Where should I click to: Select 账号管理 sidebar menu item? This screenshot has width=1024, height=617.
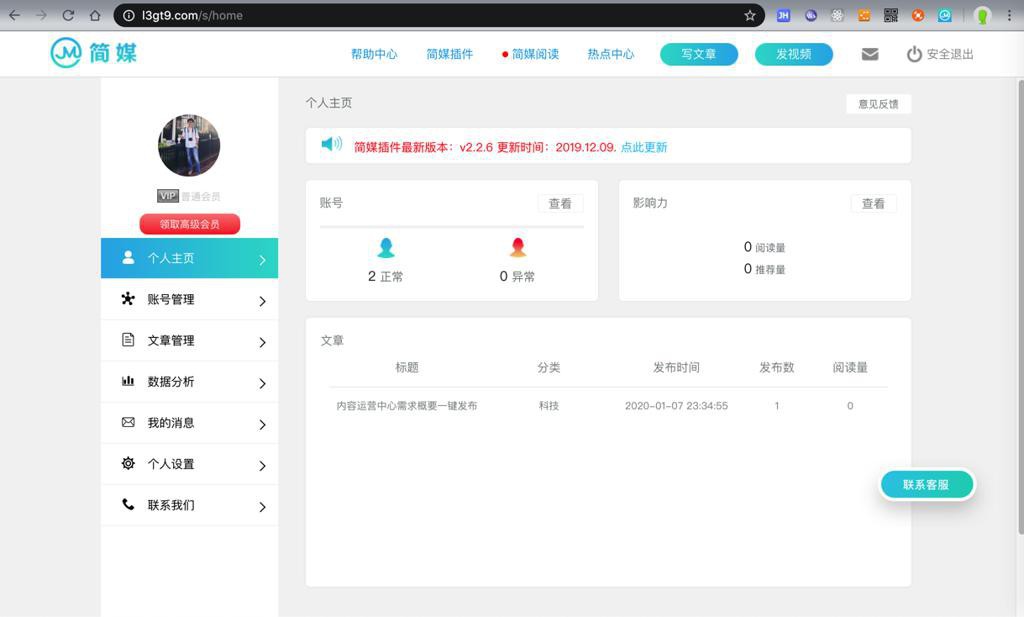click(189, 299)
